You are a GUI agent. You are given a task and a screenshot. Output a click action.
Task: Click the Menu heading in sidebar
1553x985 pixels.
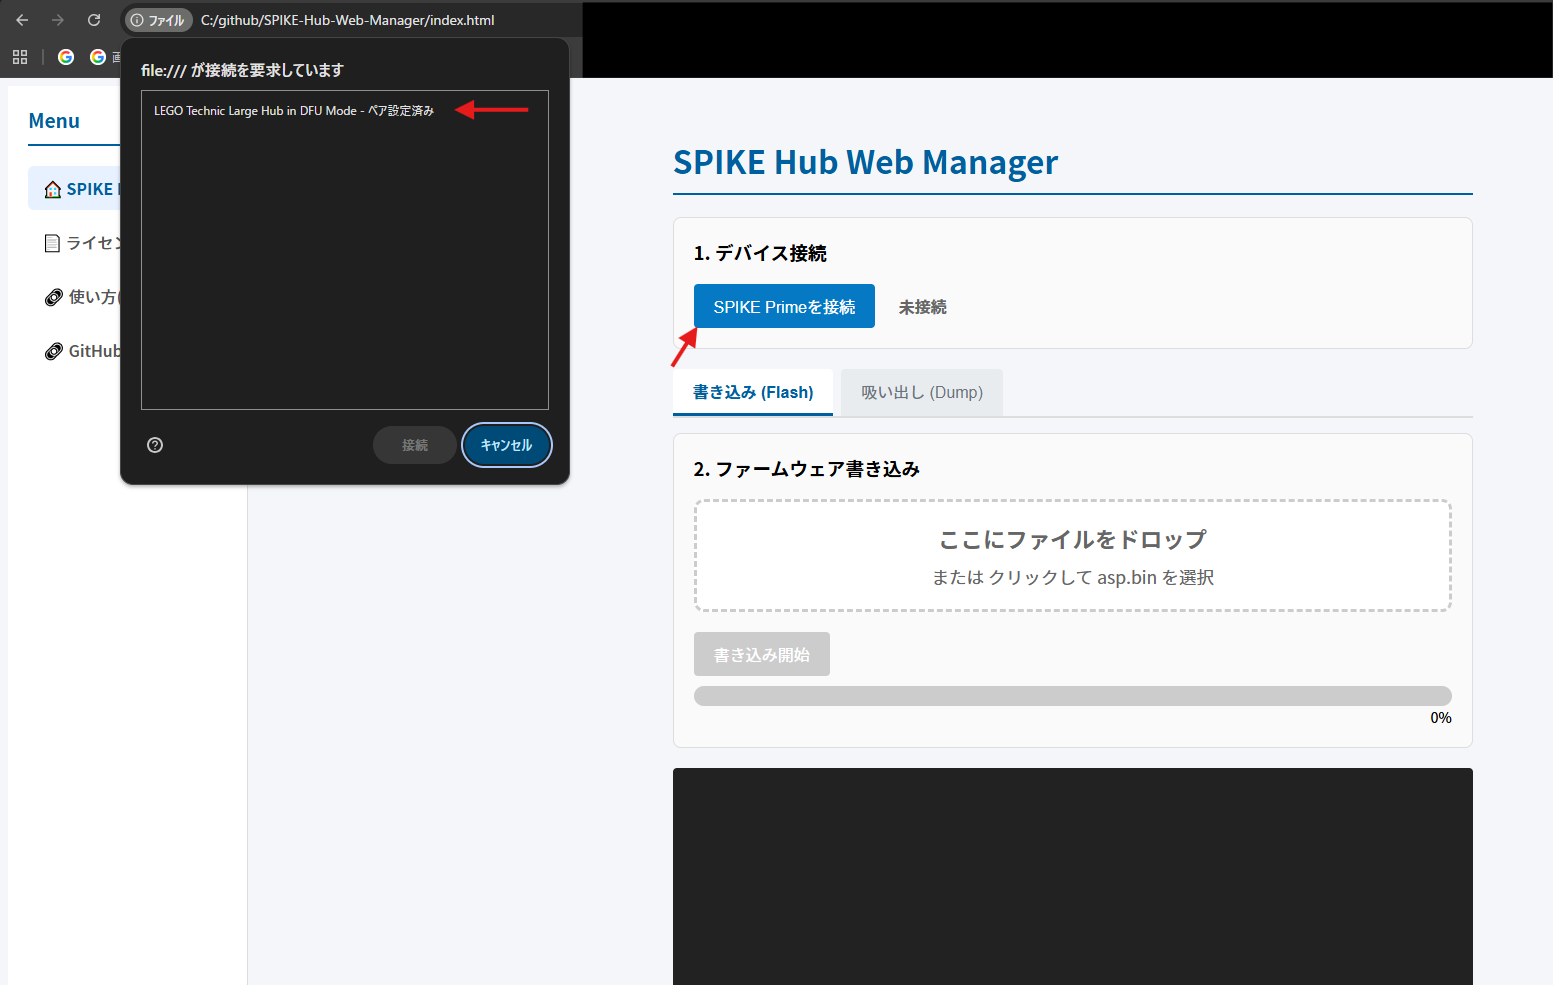click(54, 121)
